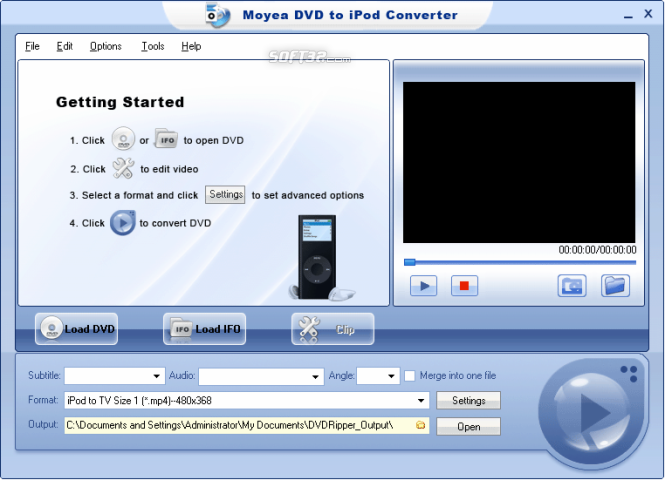Play the preview video

pos(423,285)
